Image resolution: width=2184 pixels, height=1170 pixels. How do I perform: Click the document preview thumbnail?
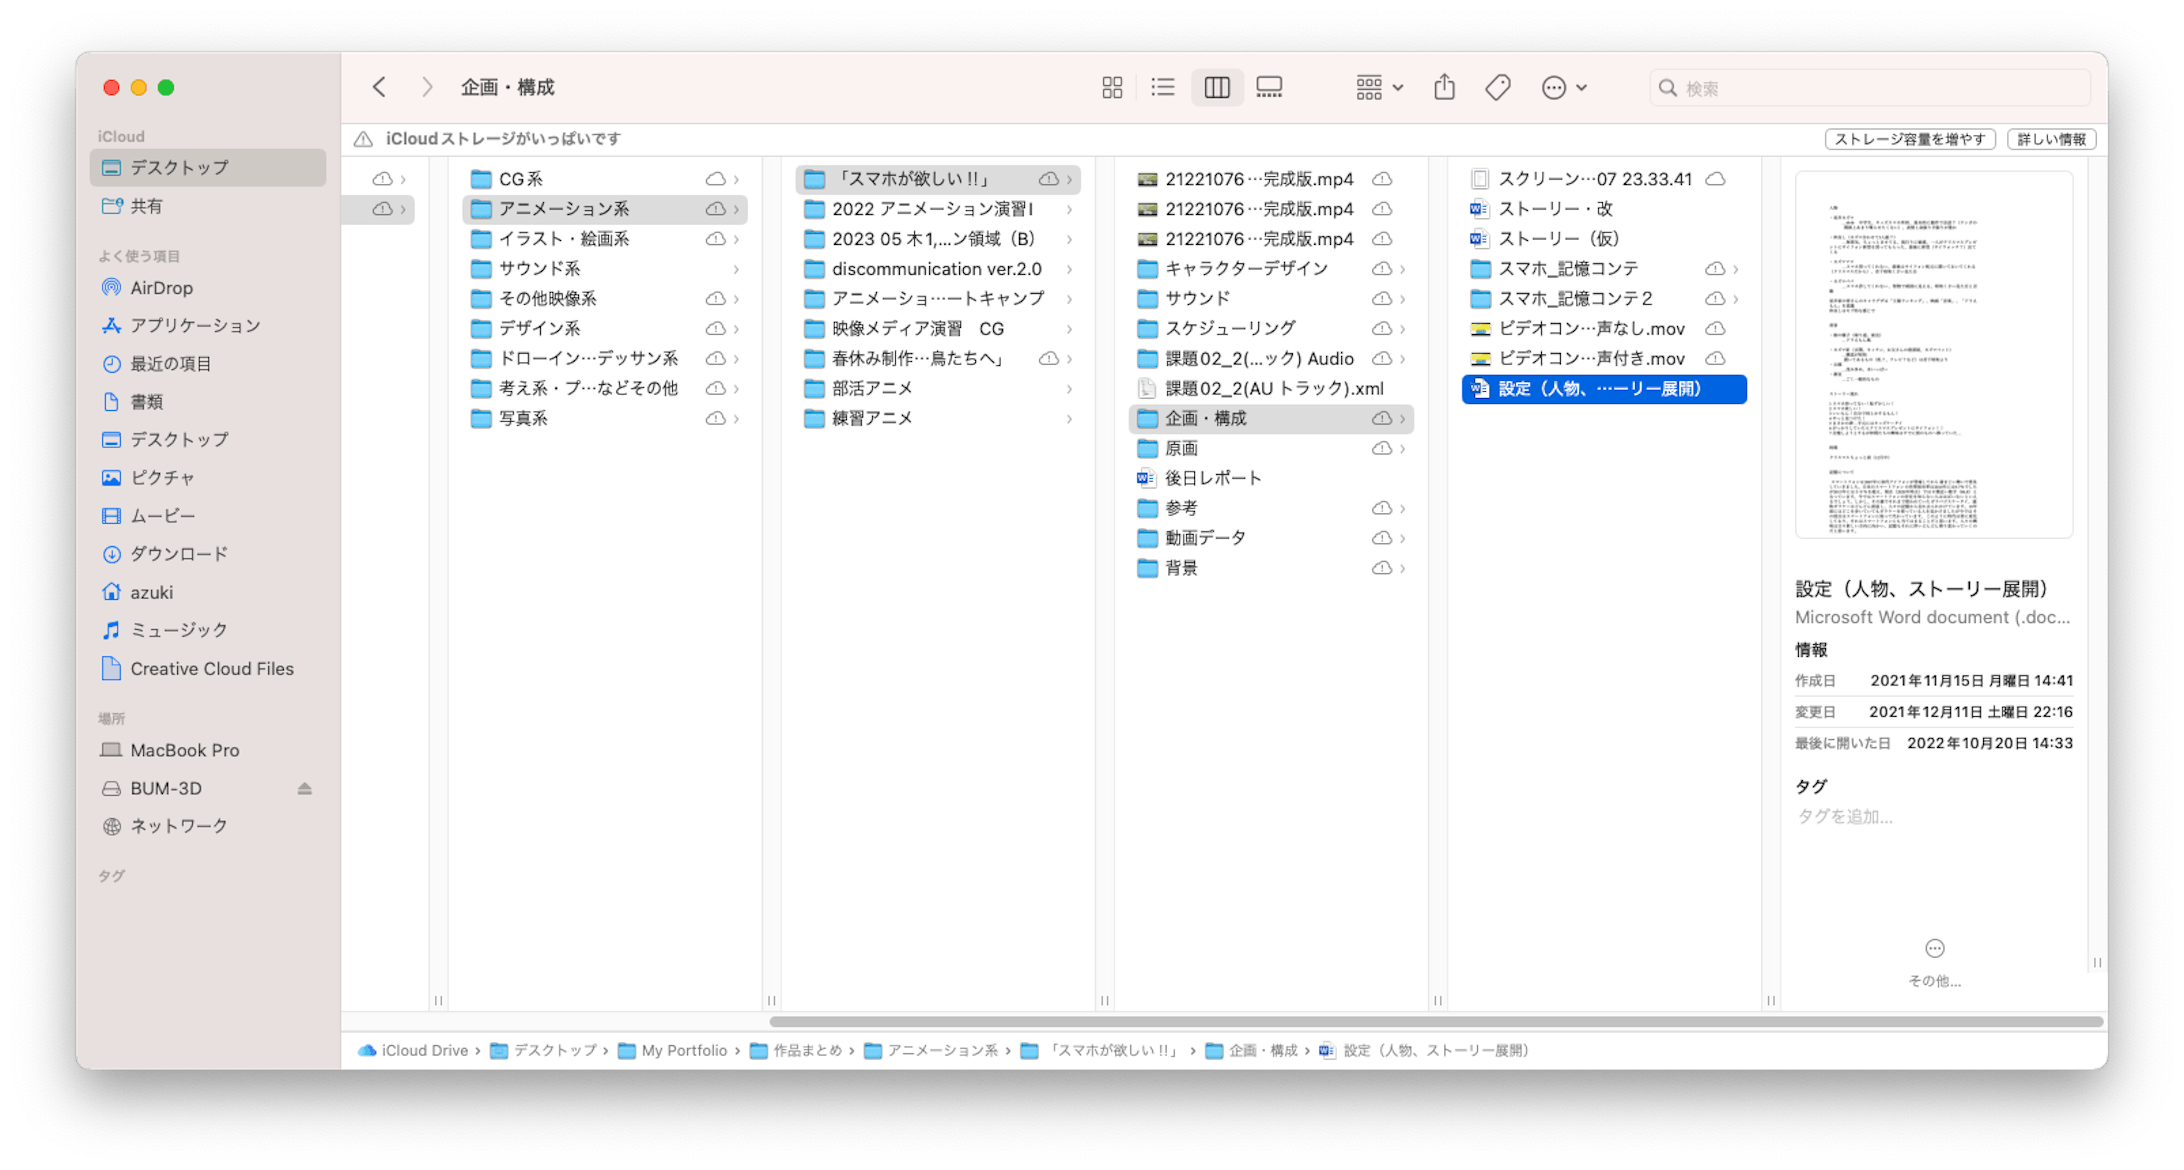(x=1934, y=354)
